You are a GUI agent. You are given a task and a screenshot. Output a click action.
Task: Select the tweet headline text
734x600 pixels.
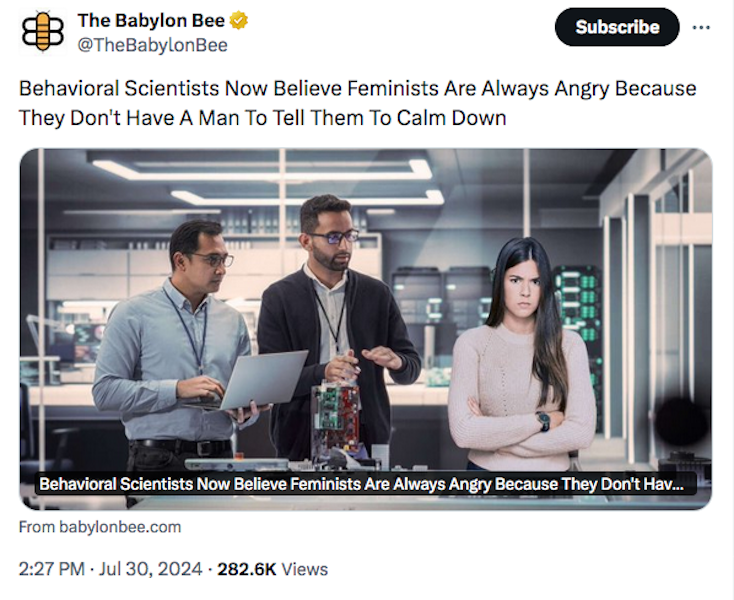(x=357, y=103)
